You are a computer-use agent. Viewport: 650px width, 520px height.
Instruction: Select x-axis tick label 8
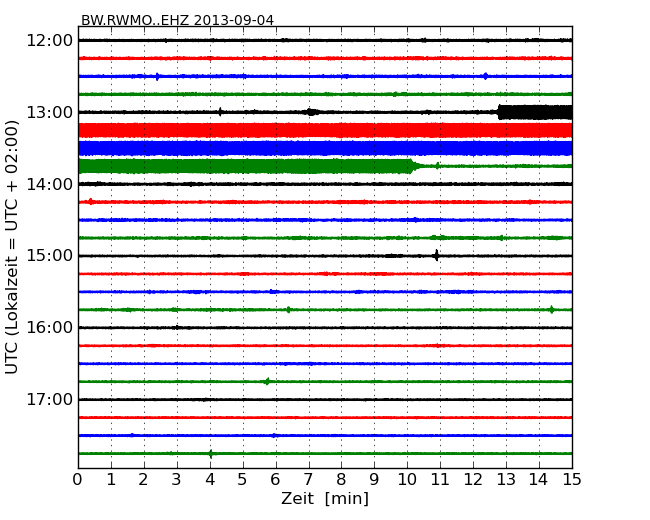coord(341,480)
